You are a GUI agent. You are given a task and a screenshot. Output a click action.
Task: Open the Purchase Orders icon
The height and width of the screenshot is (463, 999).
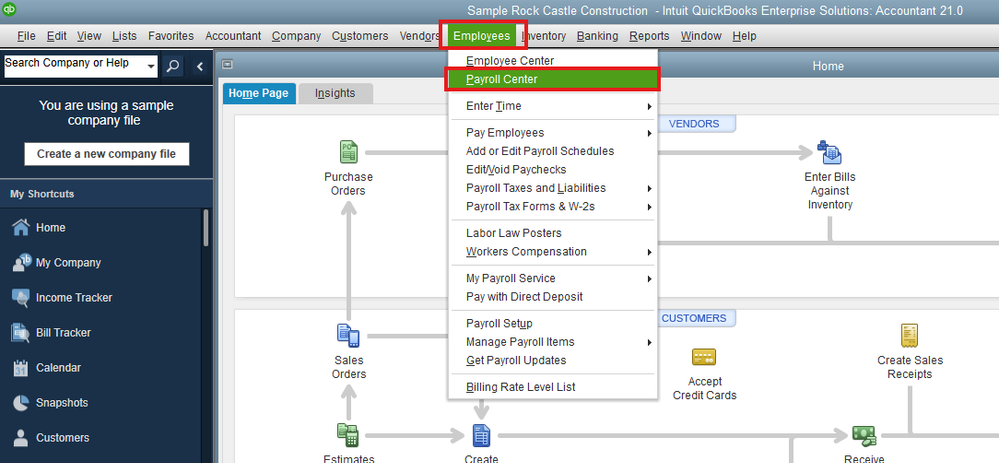(349, 153)
